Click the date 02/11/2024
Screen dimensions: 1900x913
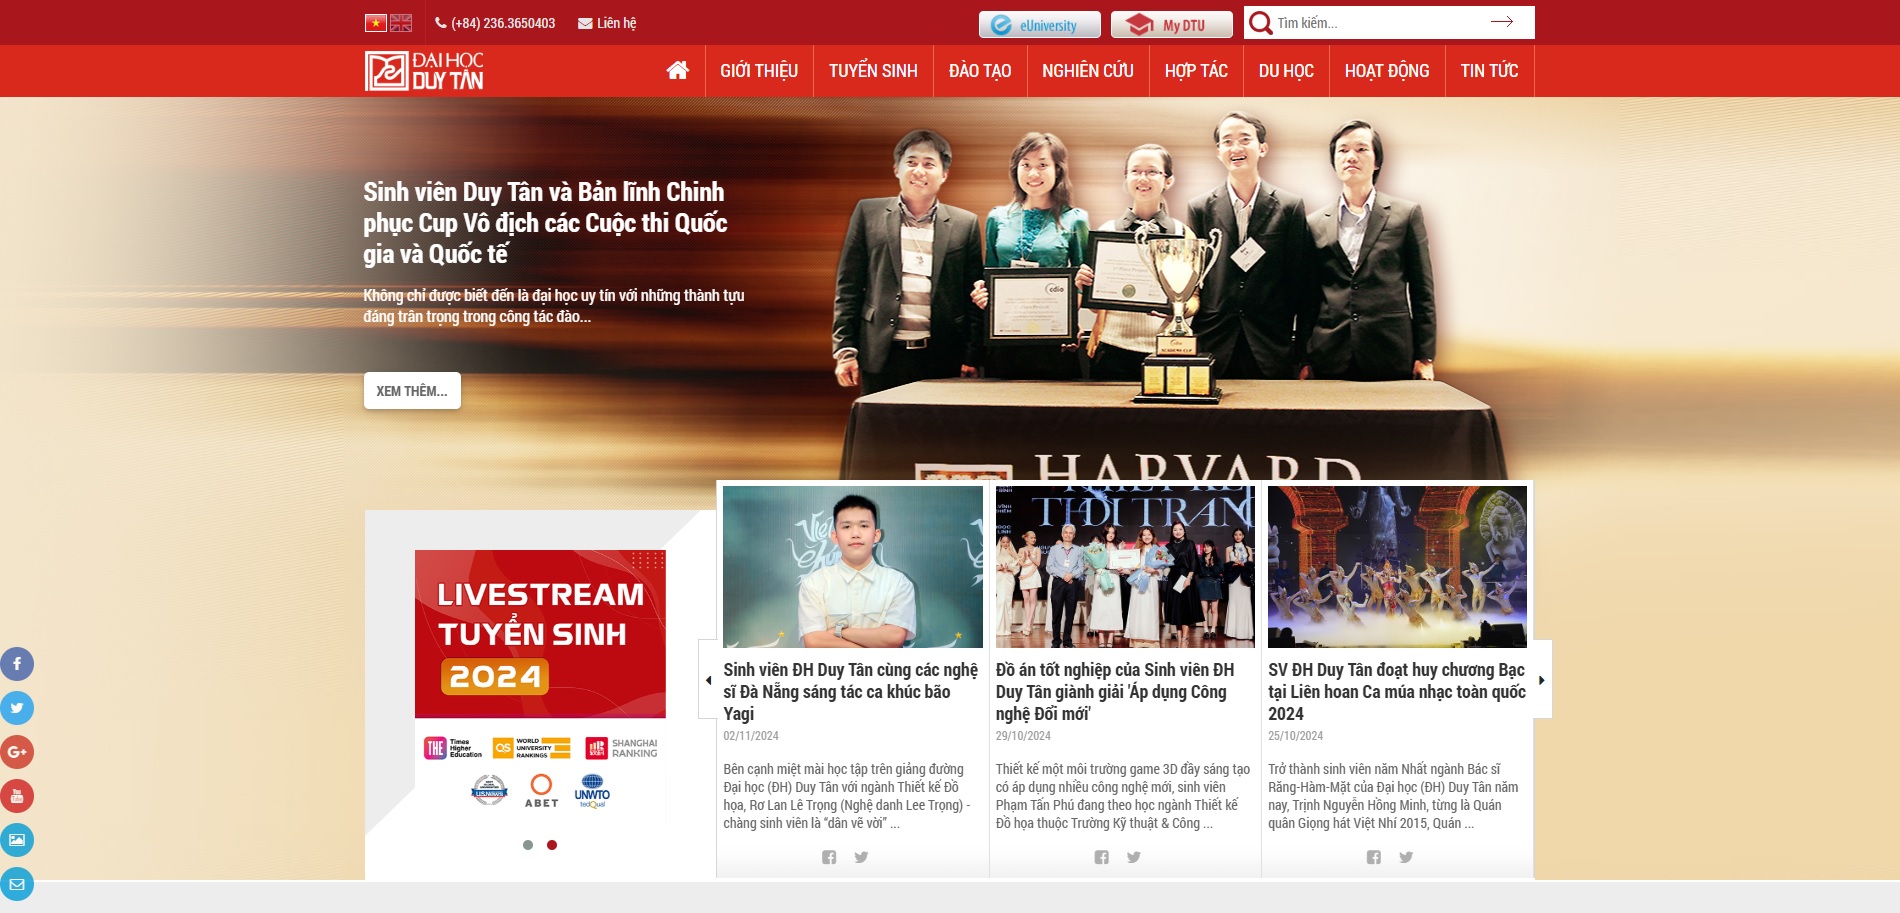(751, 736)
